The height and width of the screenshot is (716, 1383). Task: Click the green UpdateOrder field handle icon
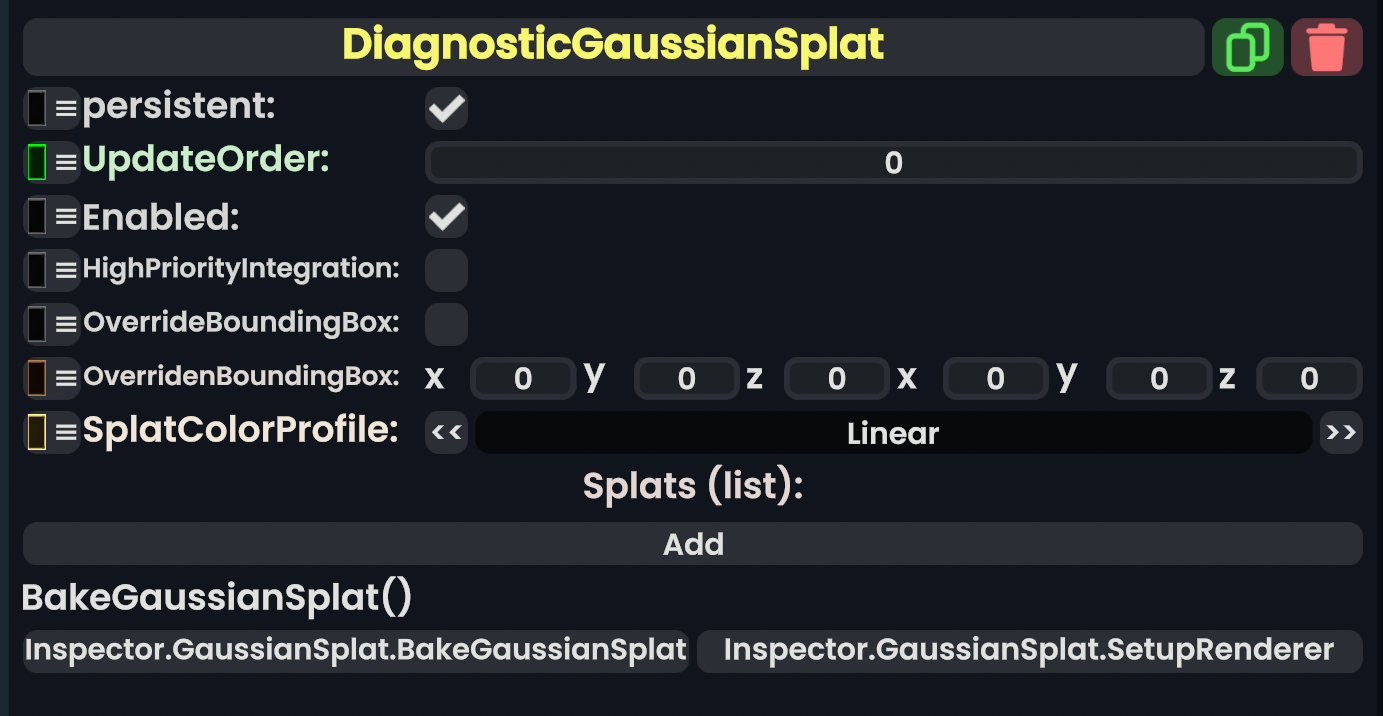click(51, 162)
